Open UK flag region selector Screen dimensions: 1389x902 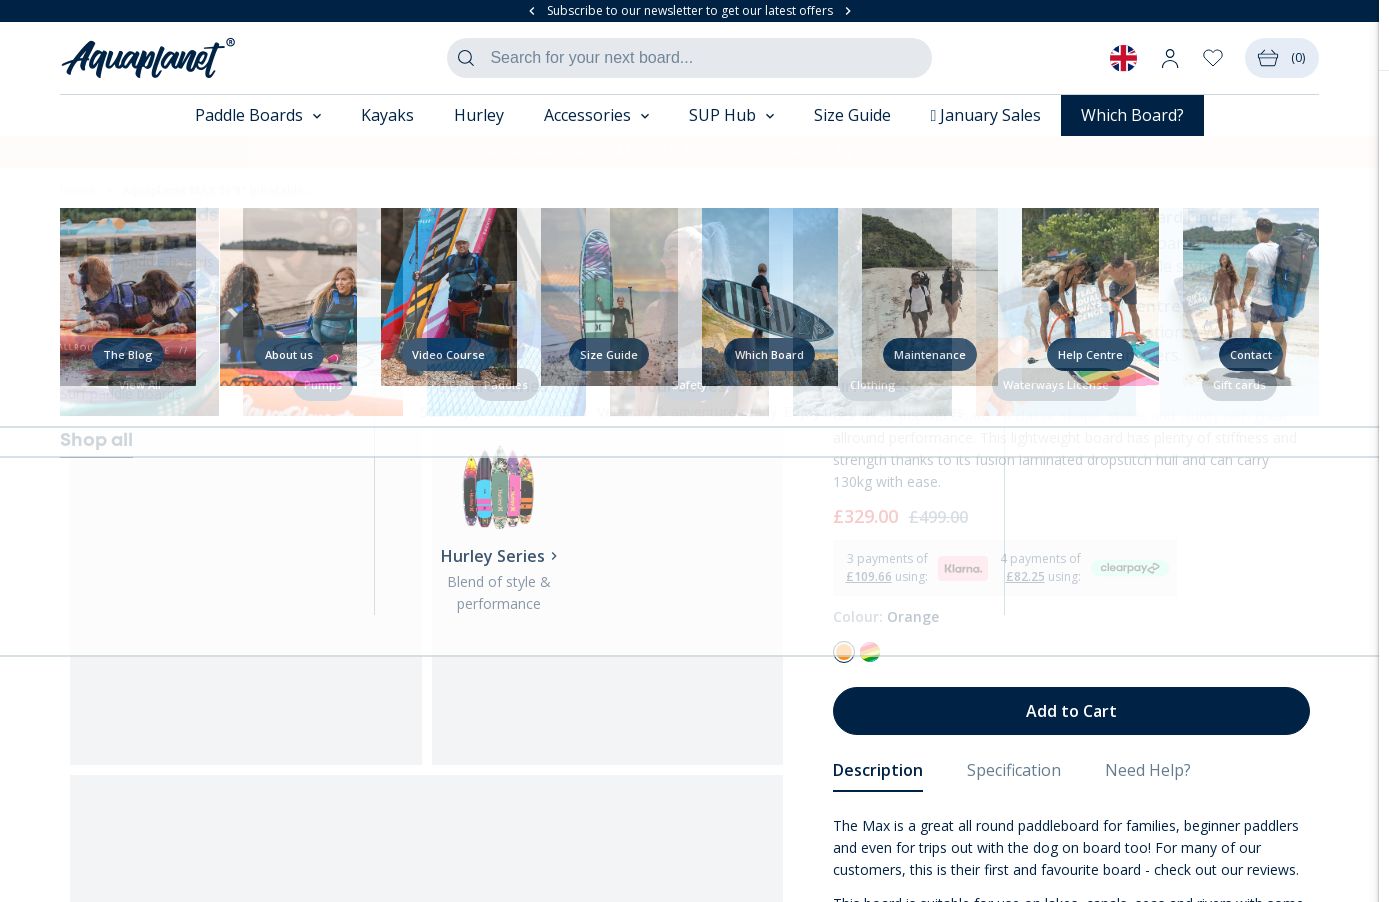click(x=1123, y=58)
